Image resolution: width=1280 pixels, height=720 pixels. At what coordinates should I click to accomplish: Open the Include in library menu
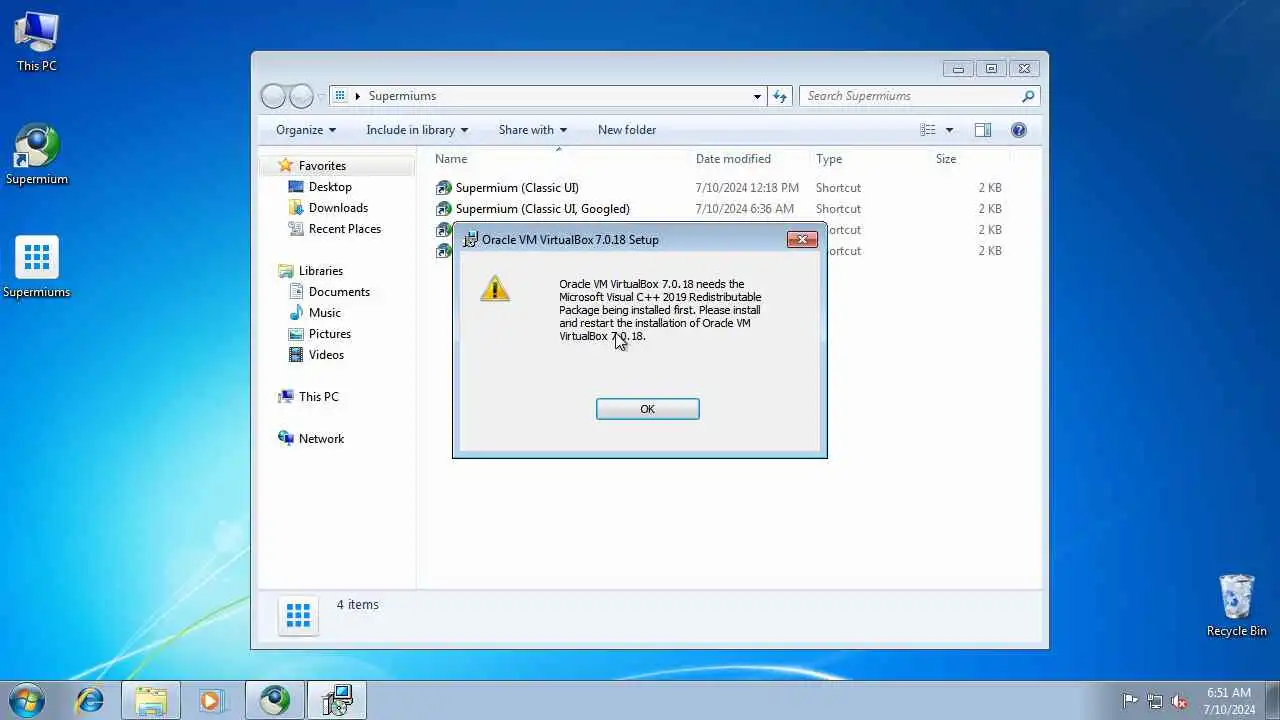pos(417,130)
